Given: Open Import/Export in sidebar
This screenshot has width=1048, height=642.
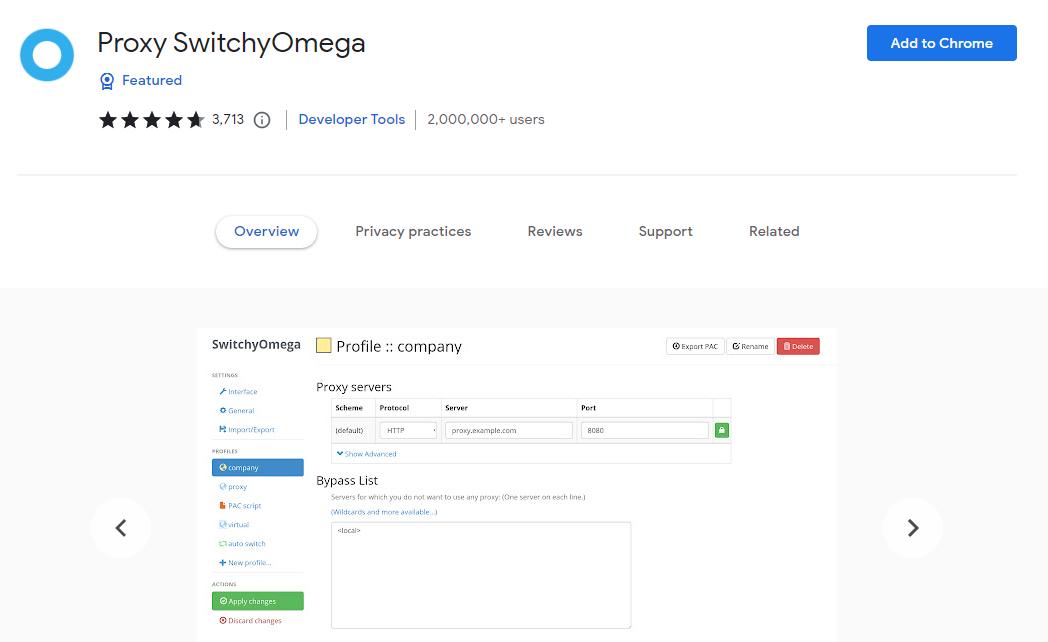Looking at the screenshot, I should point(247,430).
